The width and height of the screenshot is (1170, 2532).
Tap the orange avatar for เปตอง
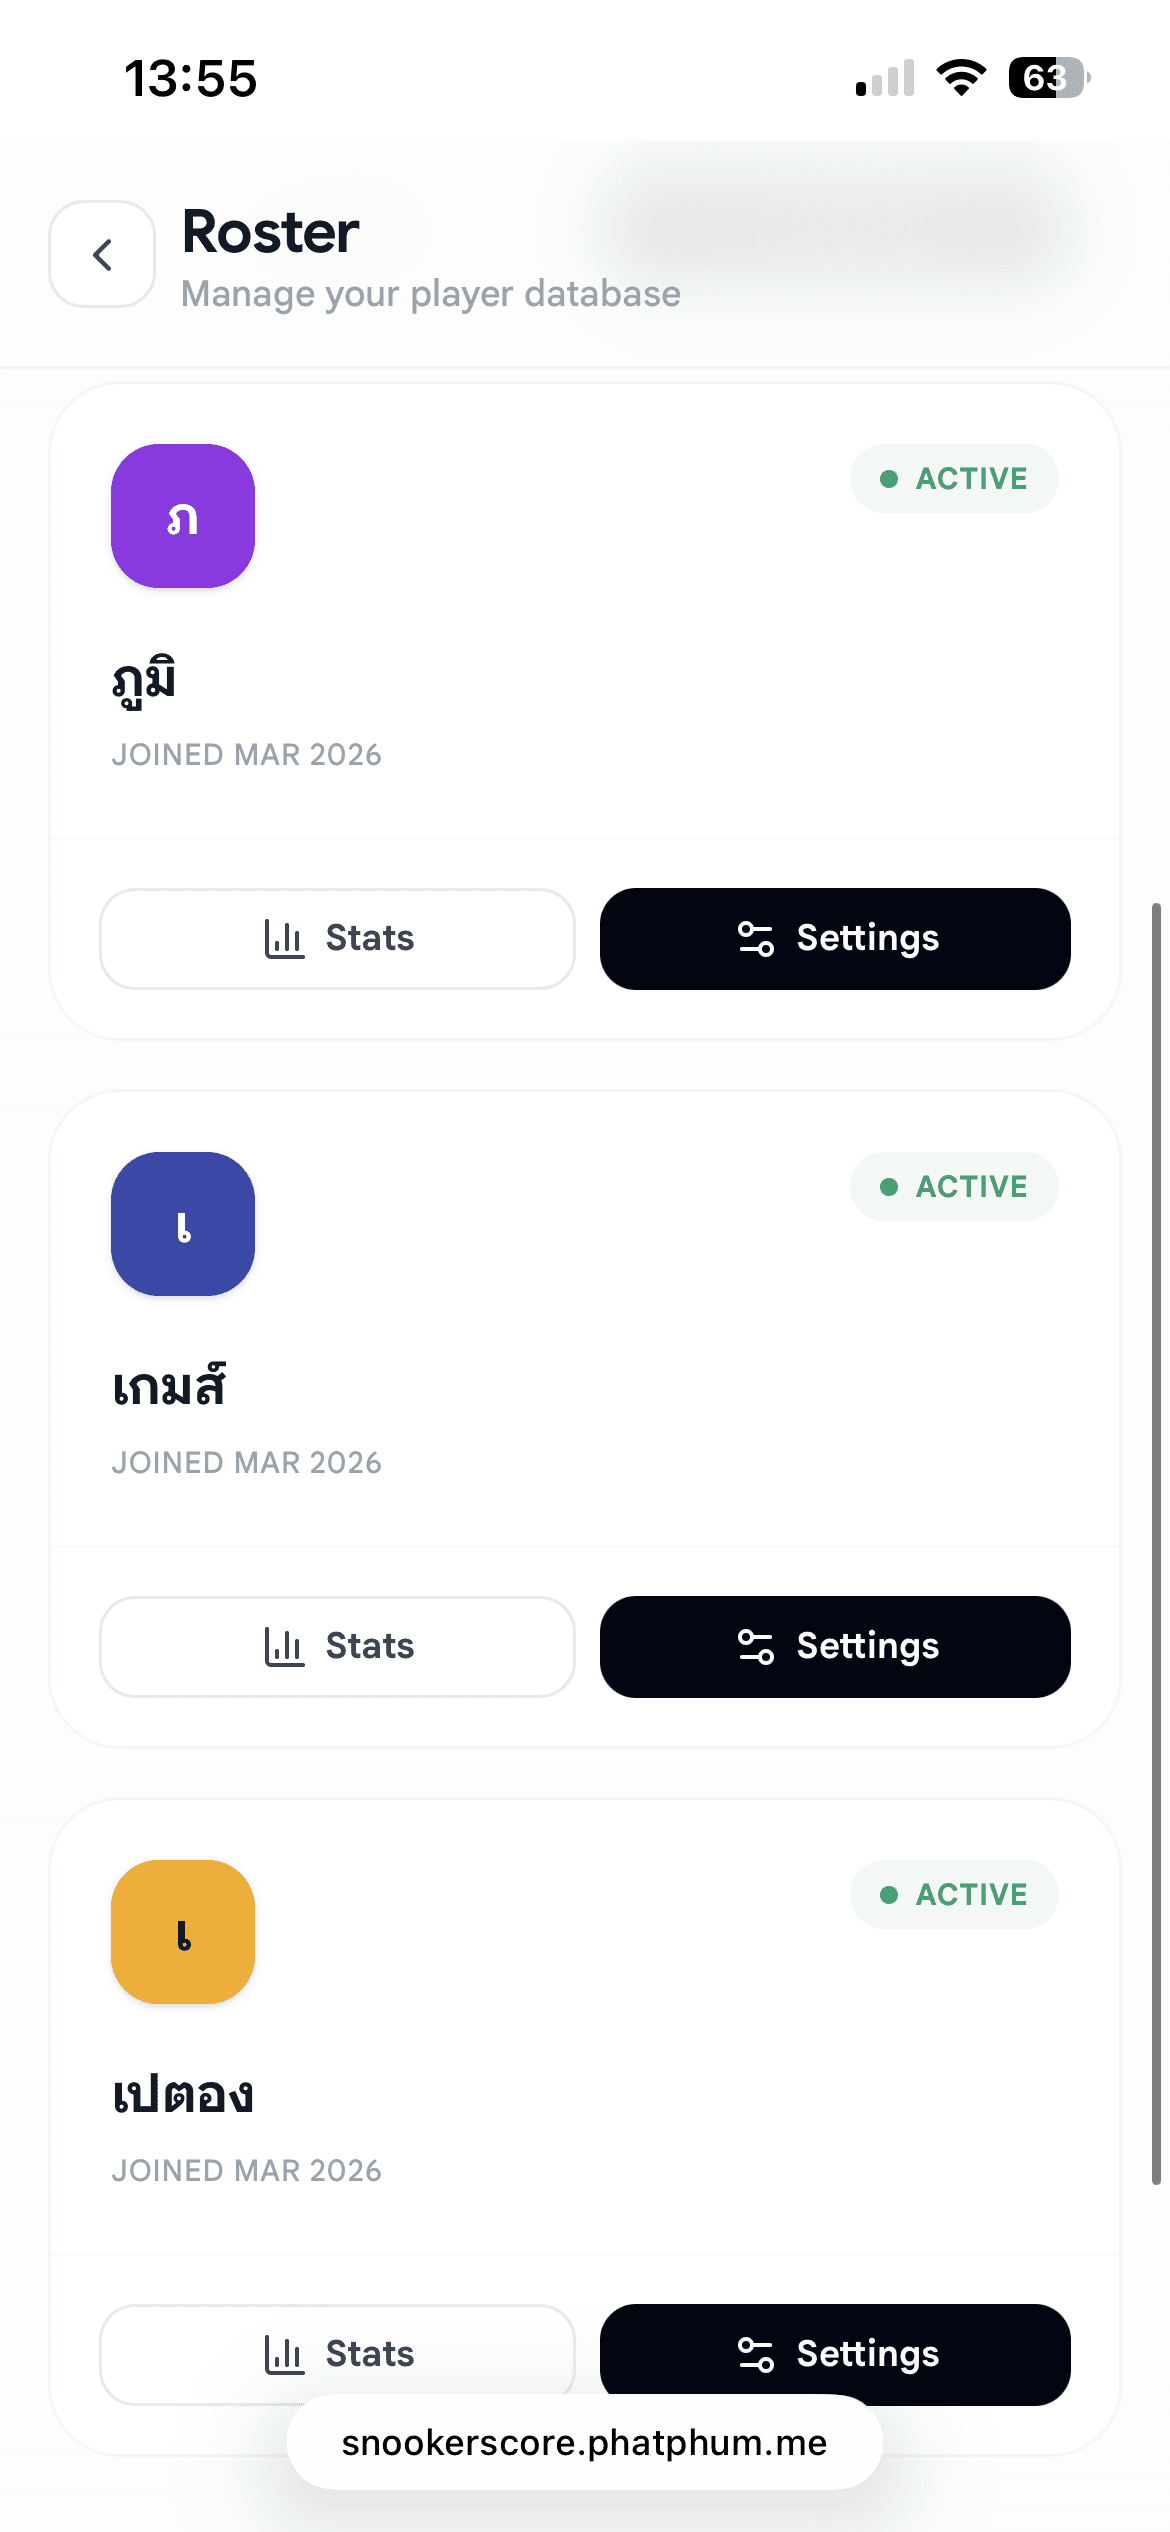(x=183, y=1932)
